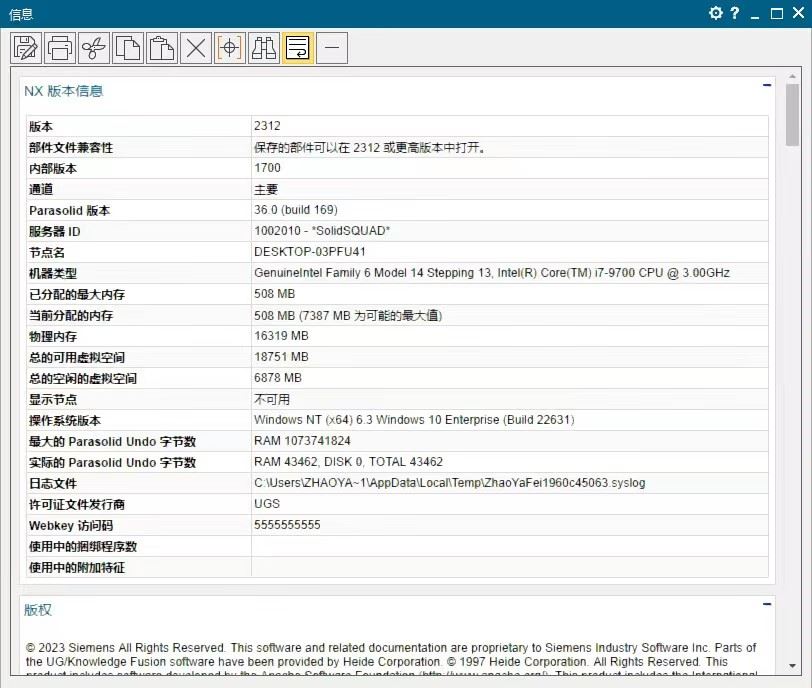Click the Delete X toolbar icon
Image resolution: width=812 pixels, height=688 pixels.
pyautogui.click(x=196, y=49)
